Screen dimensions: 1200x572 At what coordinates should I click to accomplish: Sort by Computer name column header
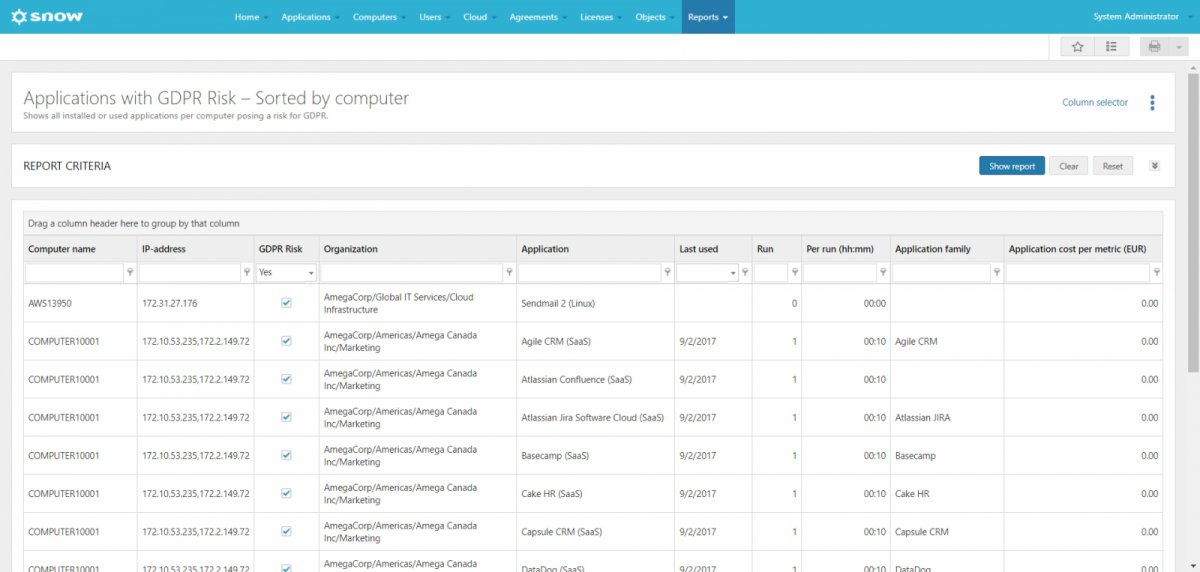[x=79, y=249]
